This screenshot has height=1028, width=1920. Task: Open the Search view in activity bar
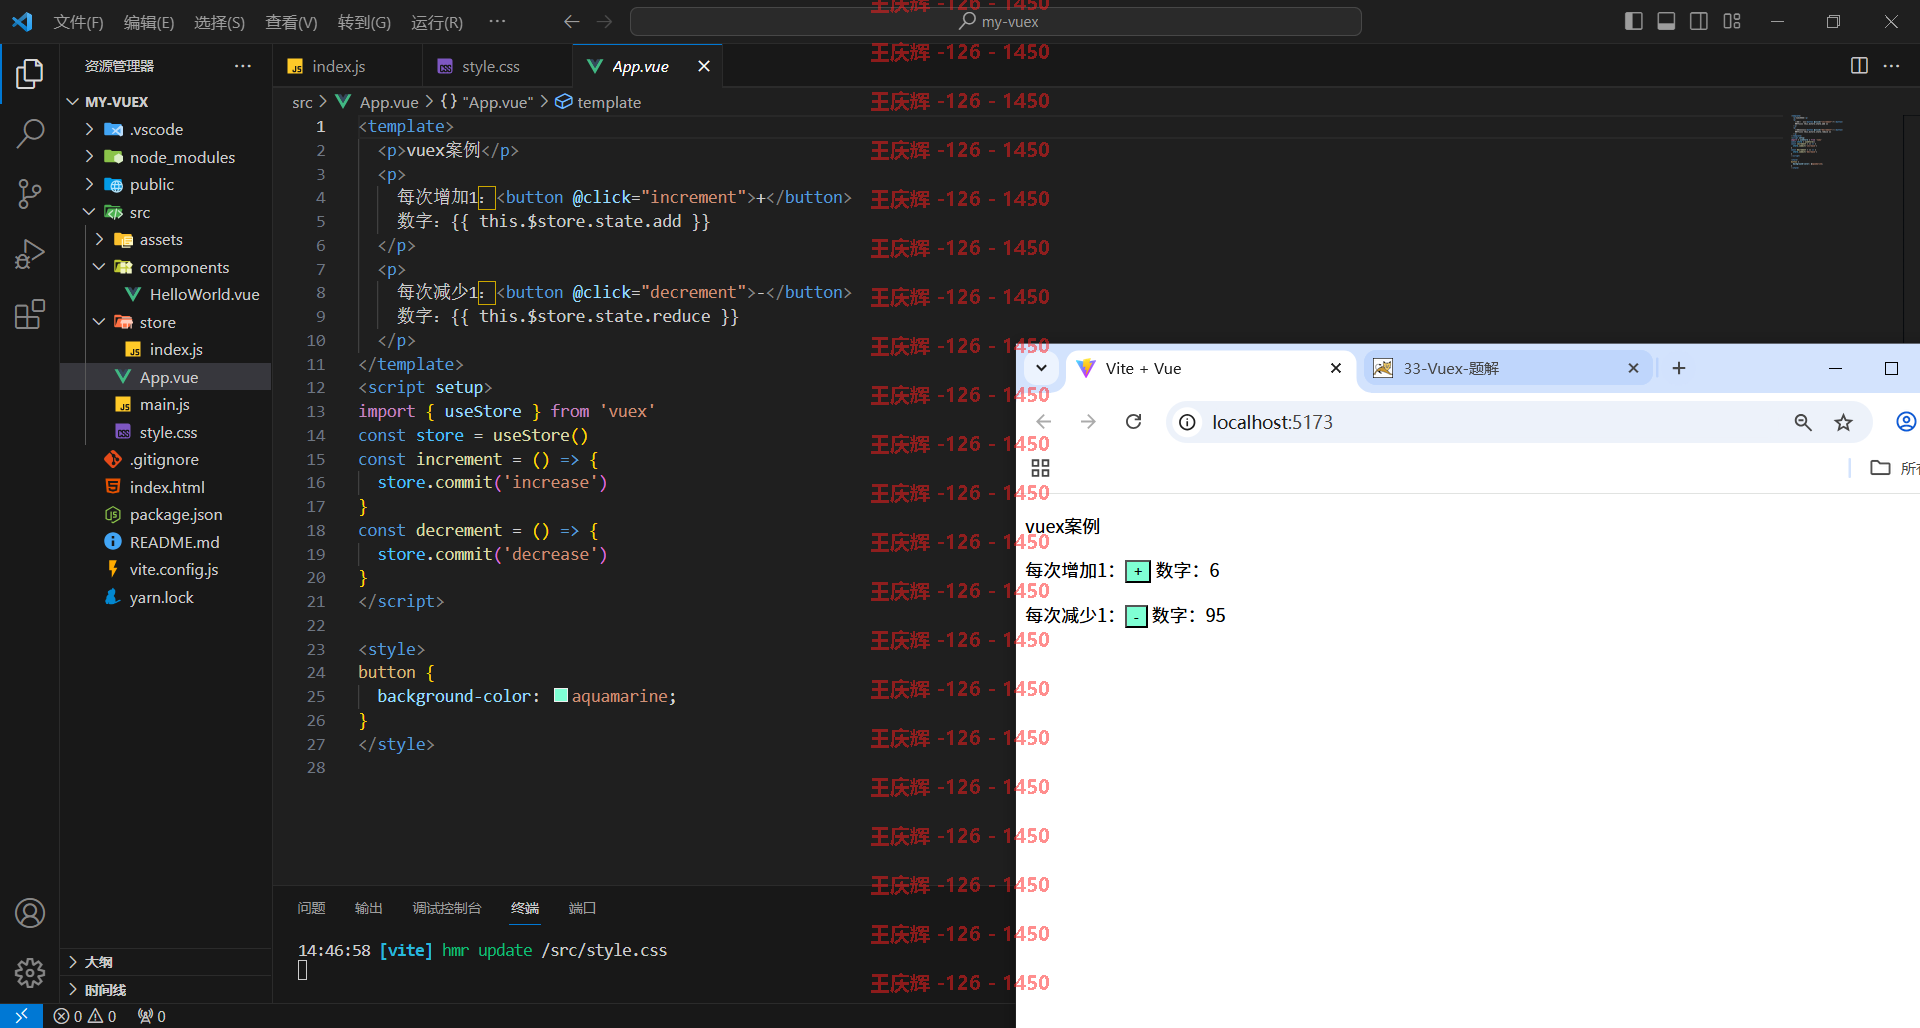click(x=30, y=133)
